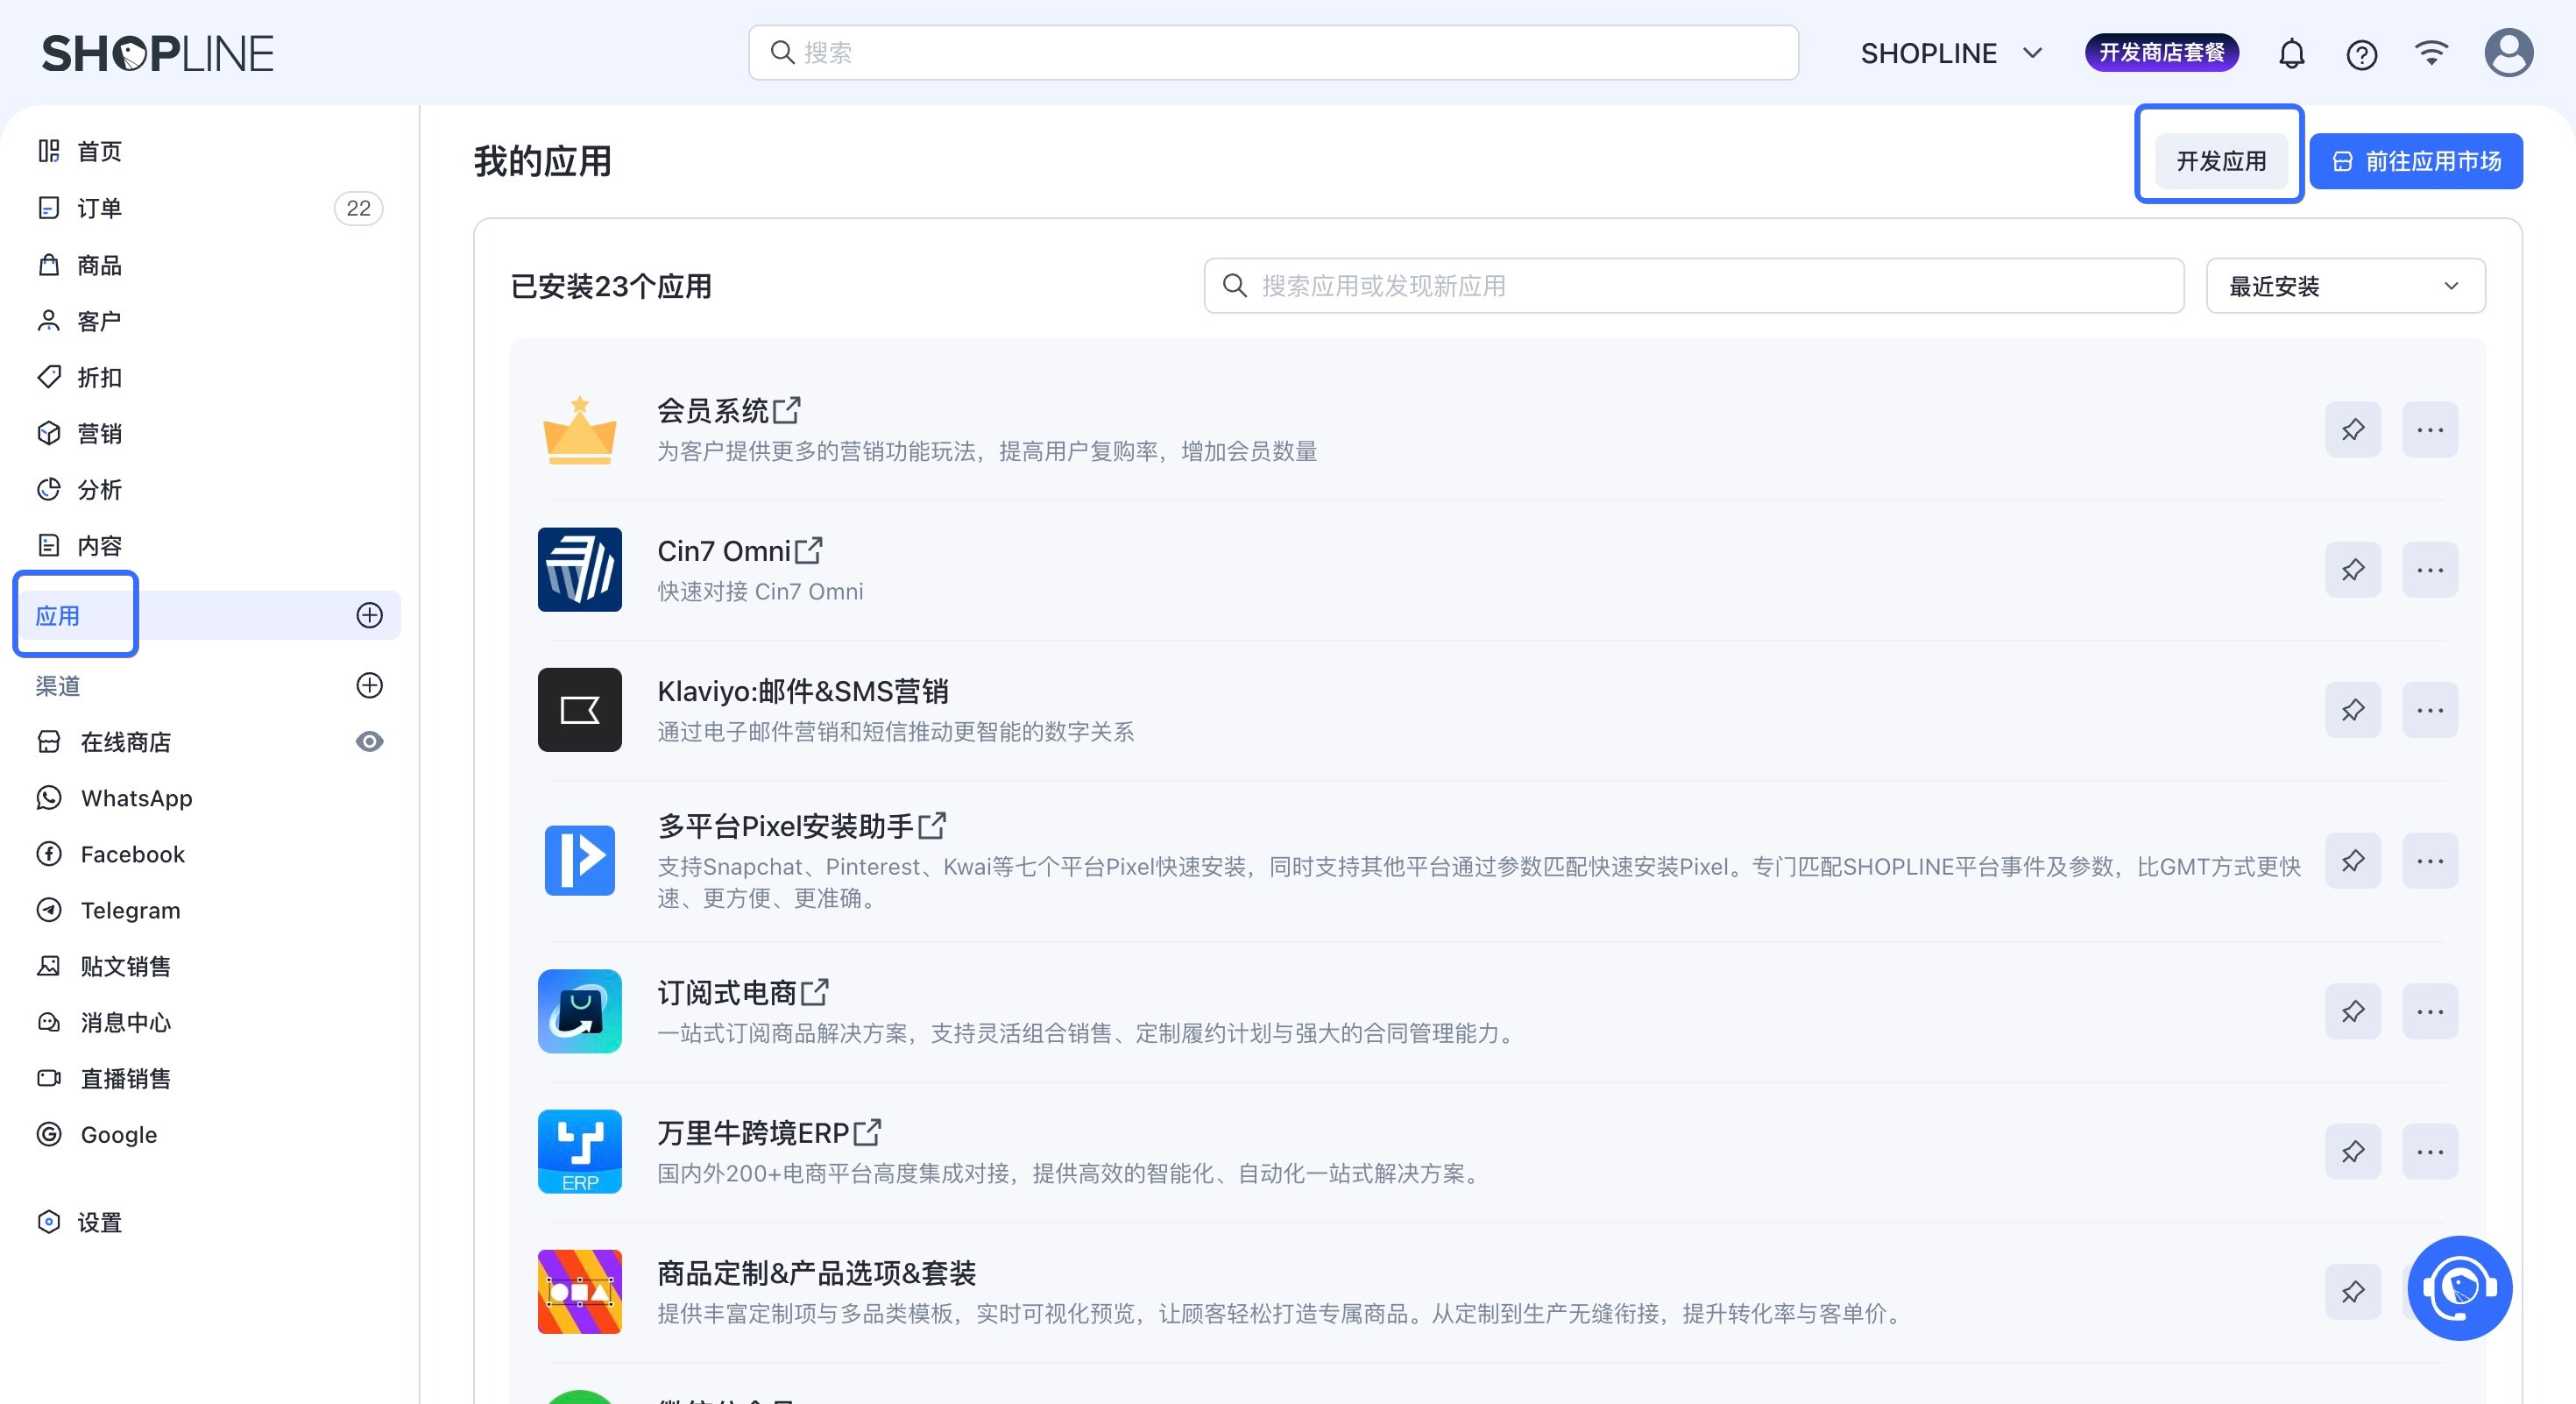Viewport: 2576px width, 1404px height.
Task: Focus the top 搜索 search field
Action: 1273,52
